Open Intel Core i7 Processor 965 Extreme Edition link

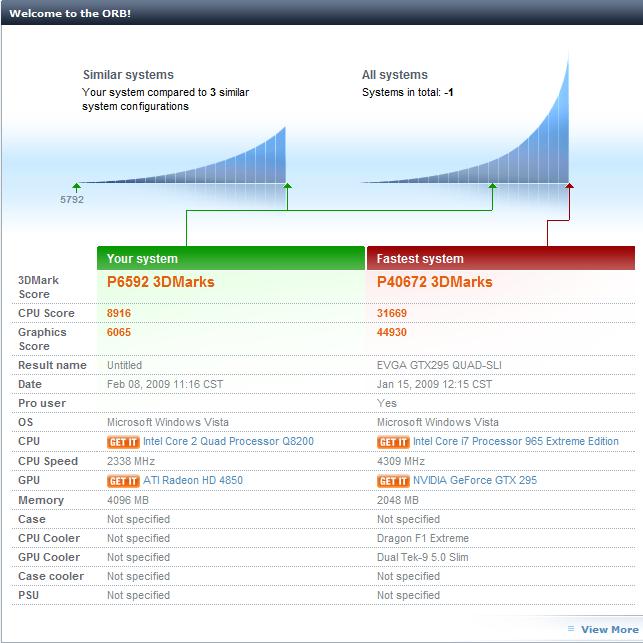pyautogui.click(x=516, y=441)
